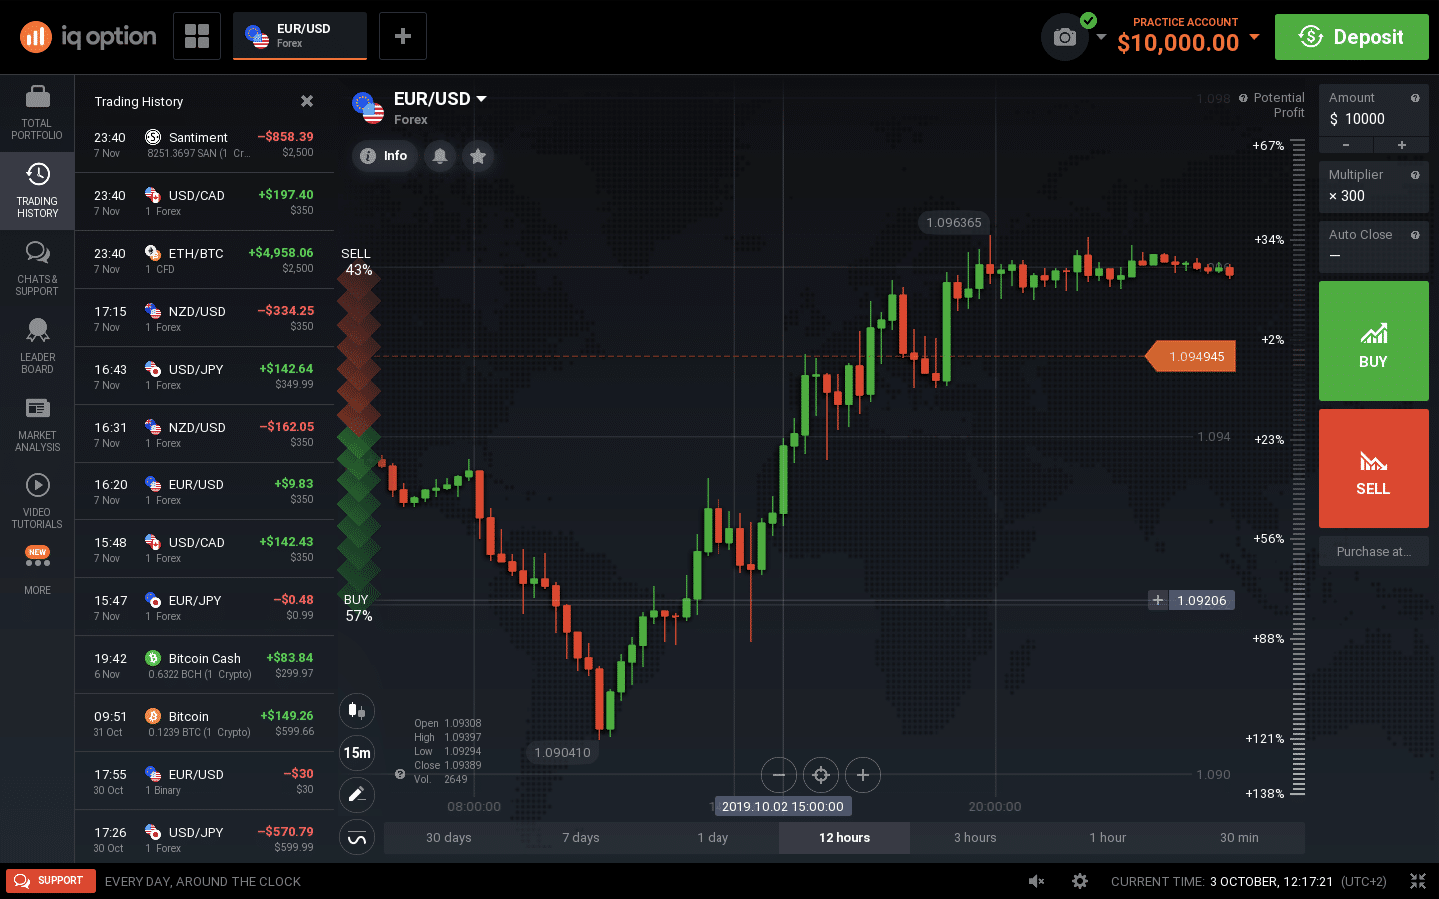Click the asset grid layout icon
Image resolution: width=1439 pixels, height=899 pixels.
[197, 36]
